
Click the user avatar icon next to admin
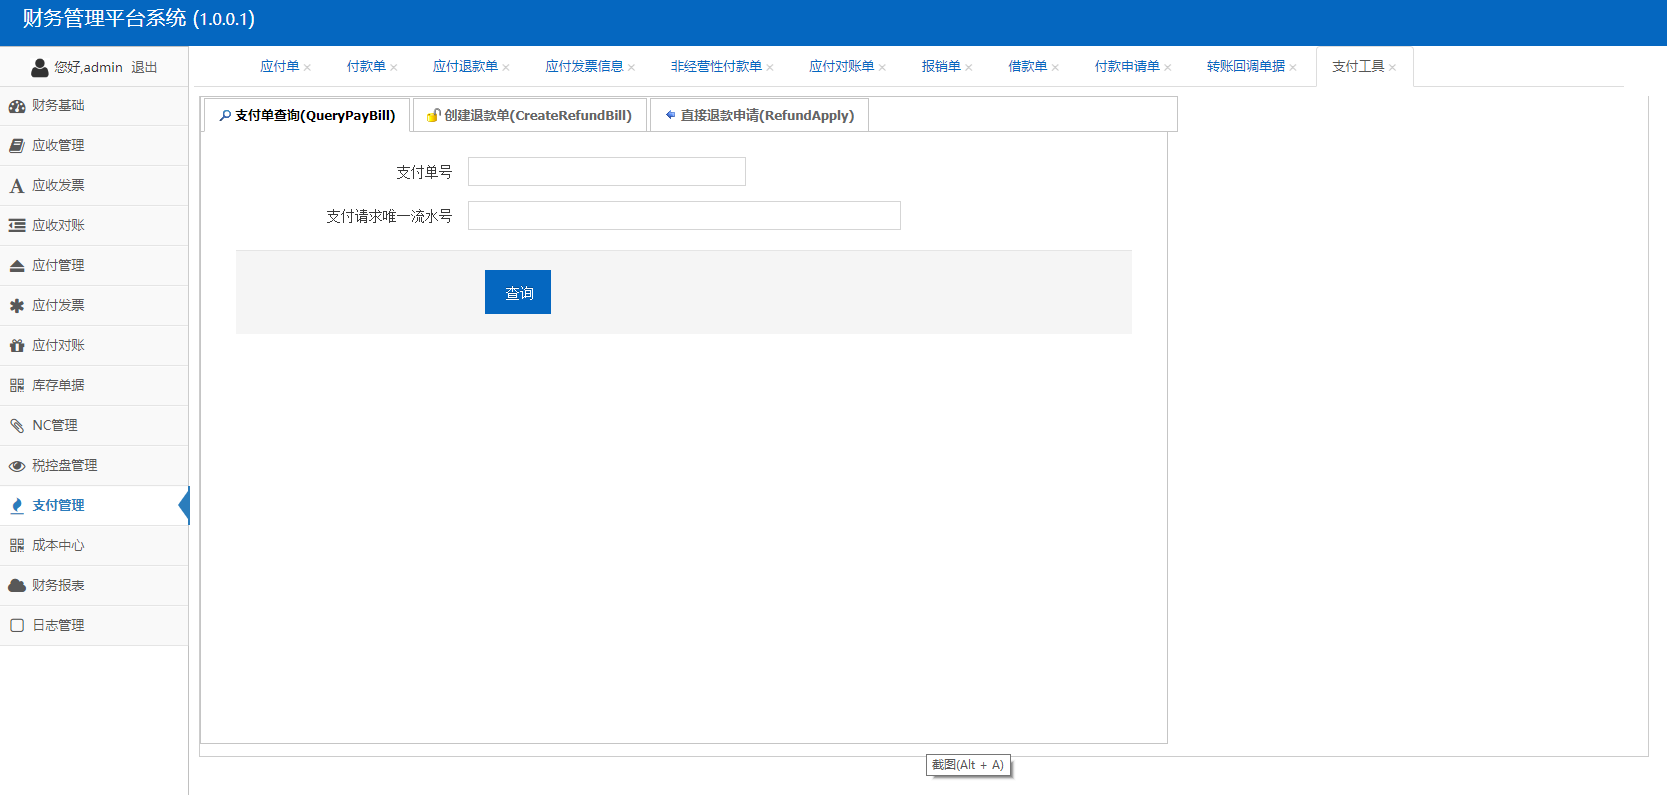pyautogui.click(x=40, y=67)
